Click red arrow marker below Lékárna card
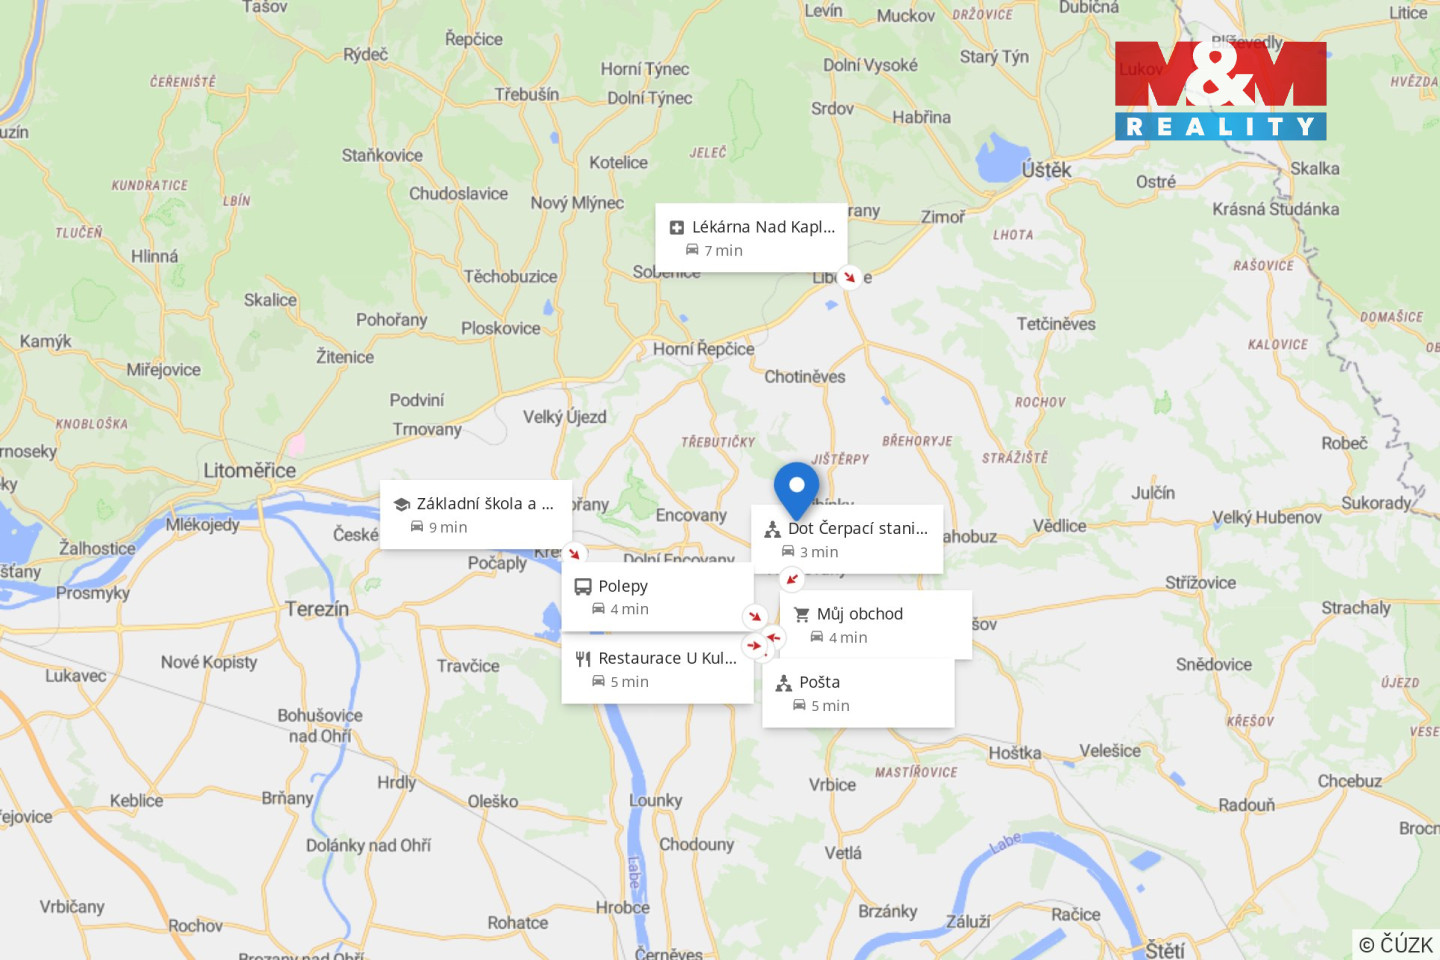 849,277
